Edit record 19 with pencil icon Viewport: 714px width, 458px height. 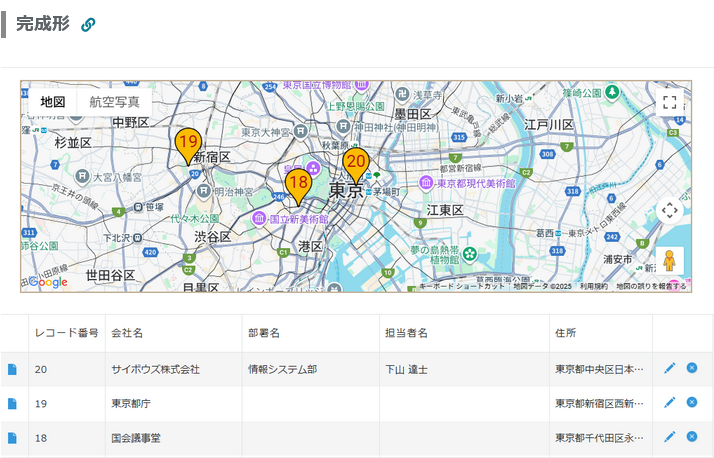coord(670,402)
